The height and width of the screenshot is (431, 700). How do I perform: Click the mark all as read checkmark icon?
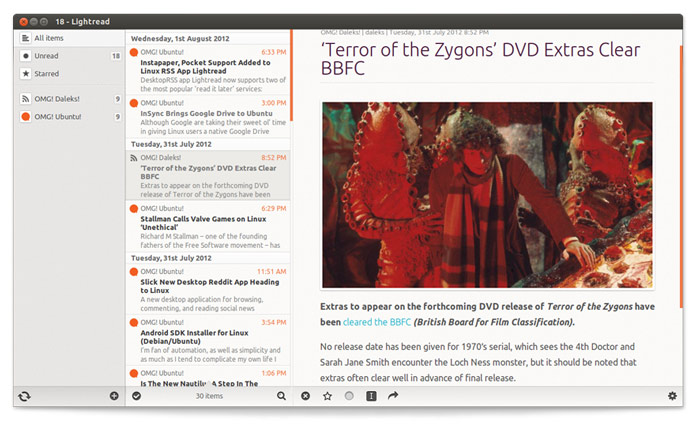pyautogui.click(x=137, y=397)
